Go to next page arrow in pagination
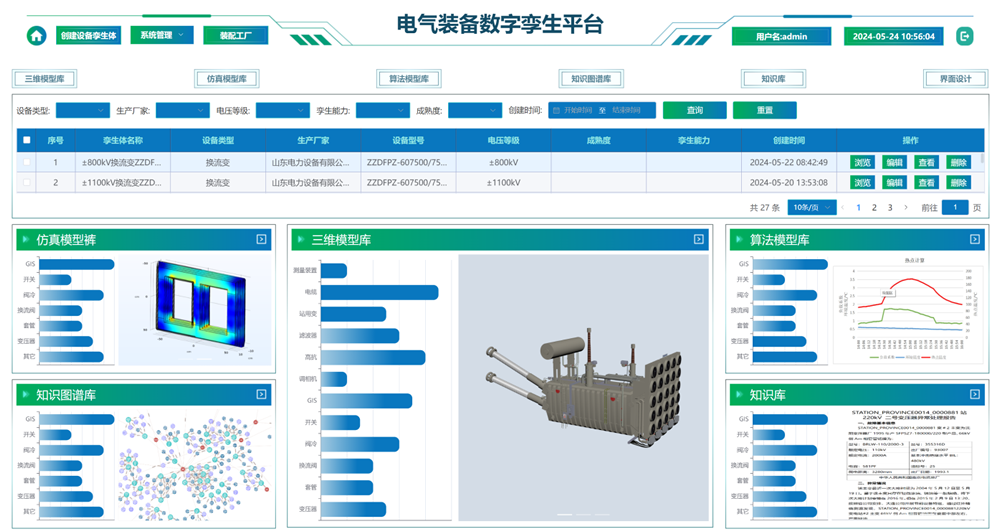The image size is (1000, 531). tap(905, 208)
